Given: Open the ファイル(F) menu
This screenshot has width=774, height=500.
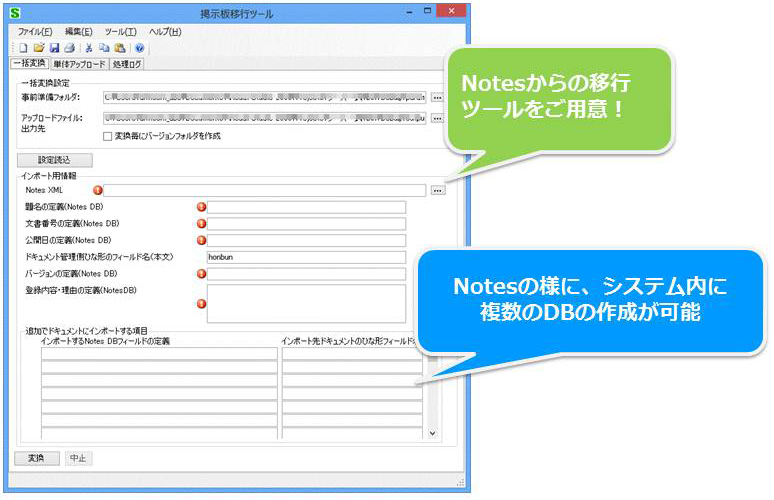Looking at the screenshot, I should click(35, 32).
